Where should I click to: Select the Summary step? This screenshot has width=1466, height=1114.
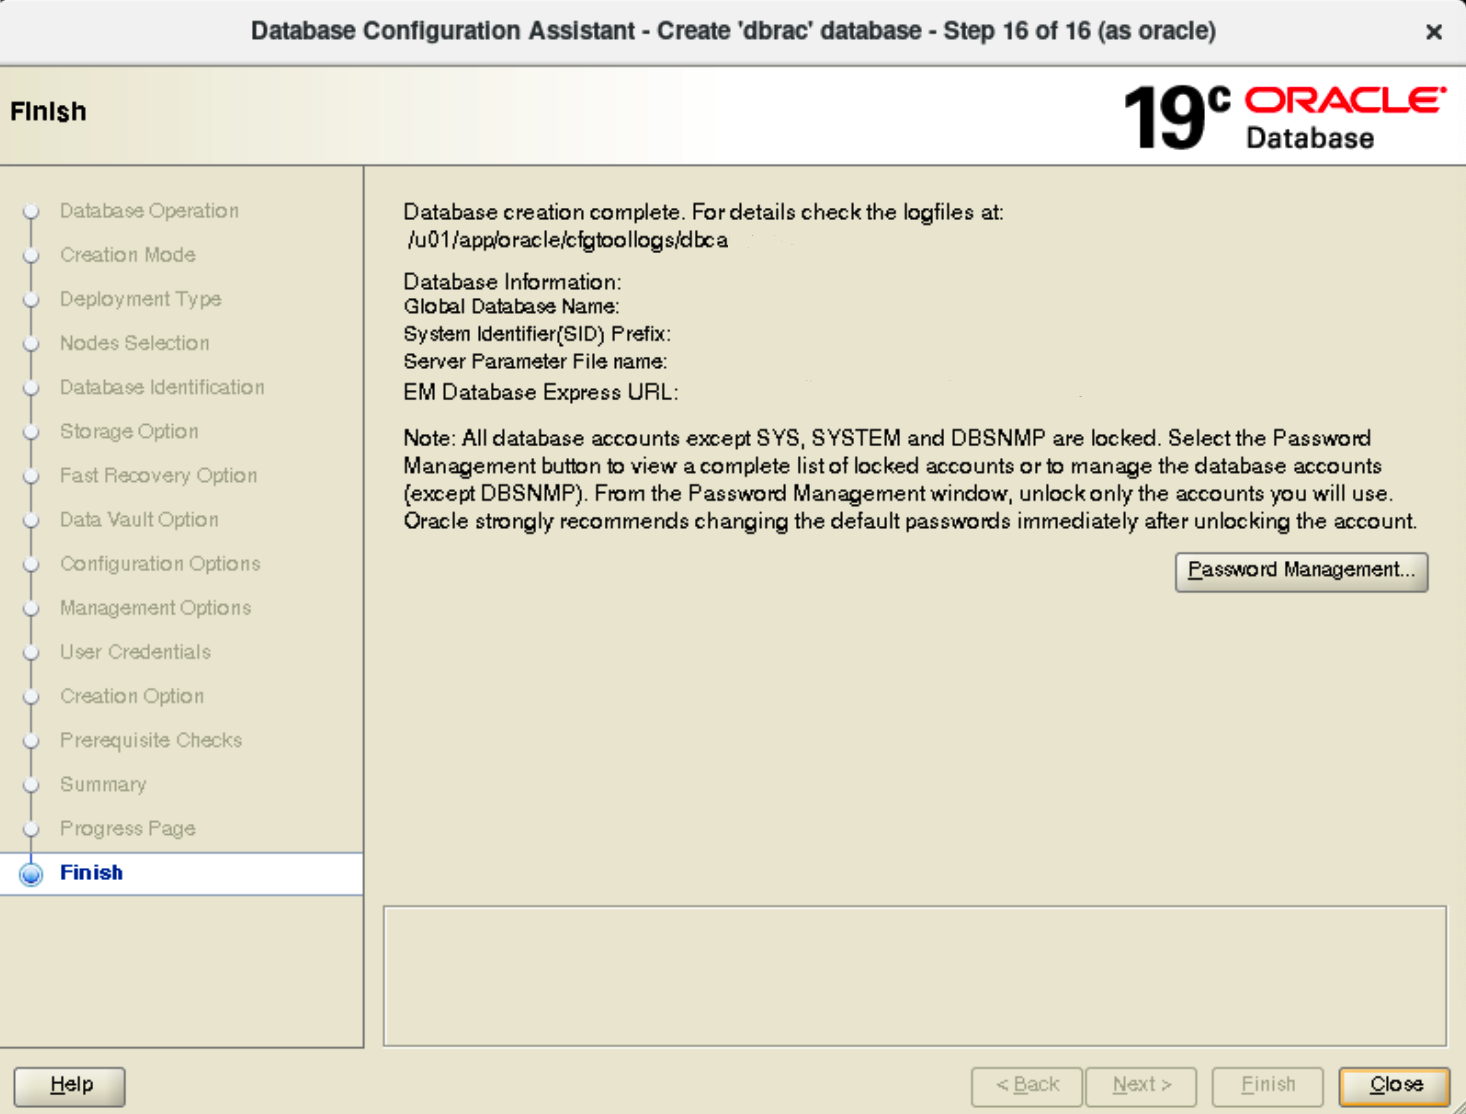[103, 784]
